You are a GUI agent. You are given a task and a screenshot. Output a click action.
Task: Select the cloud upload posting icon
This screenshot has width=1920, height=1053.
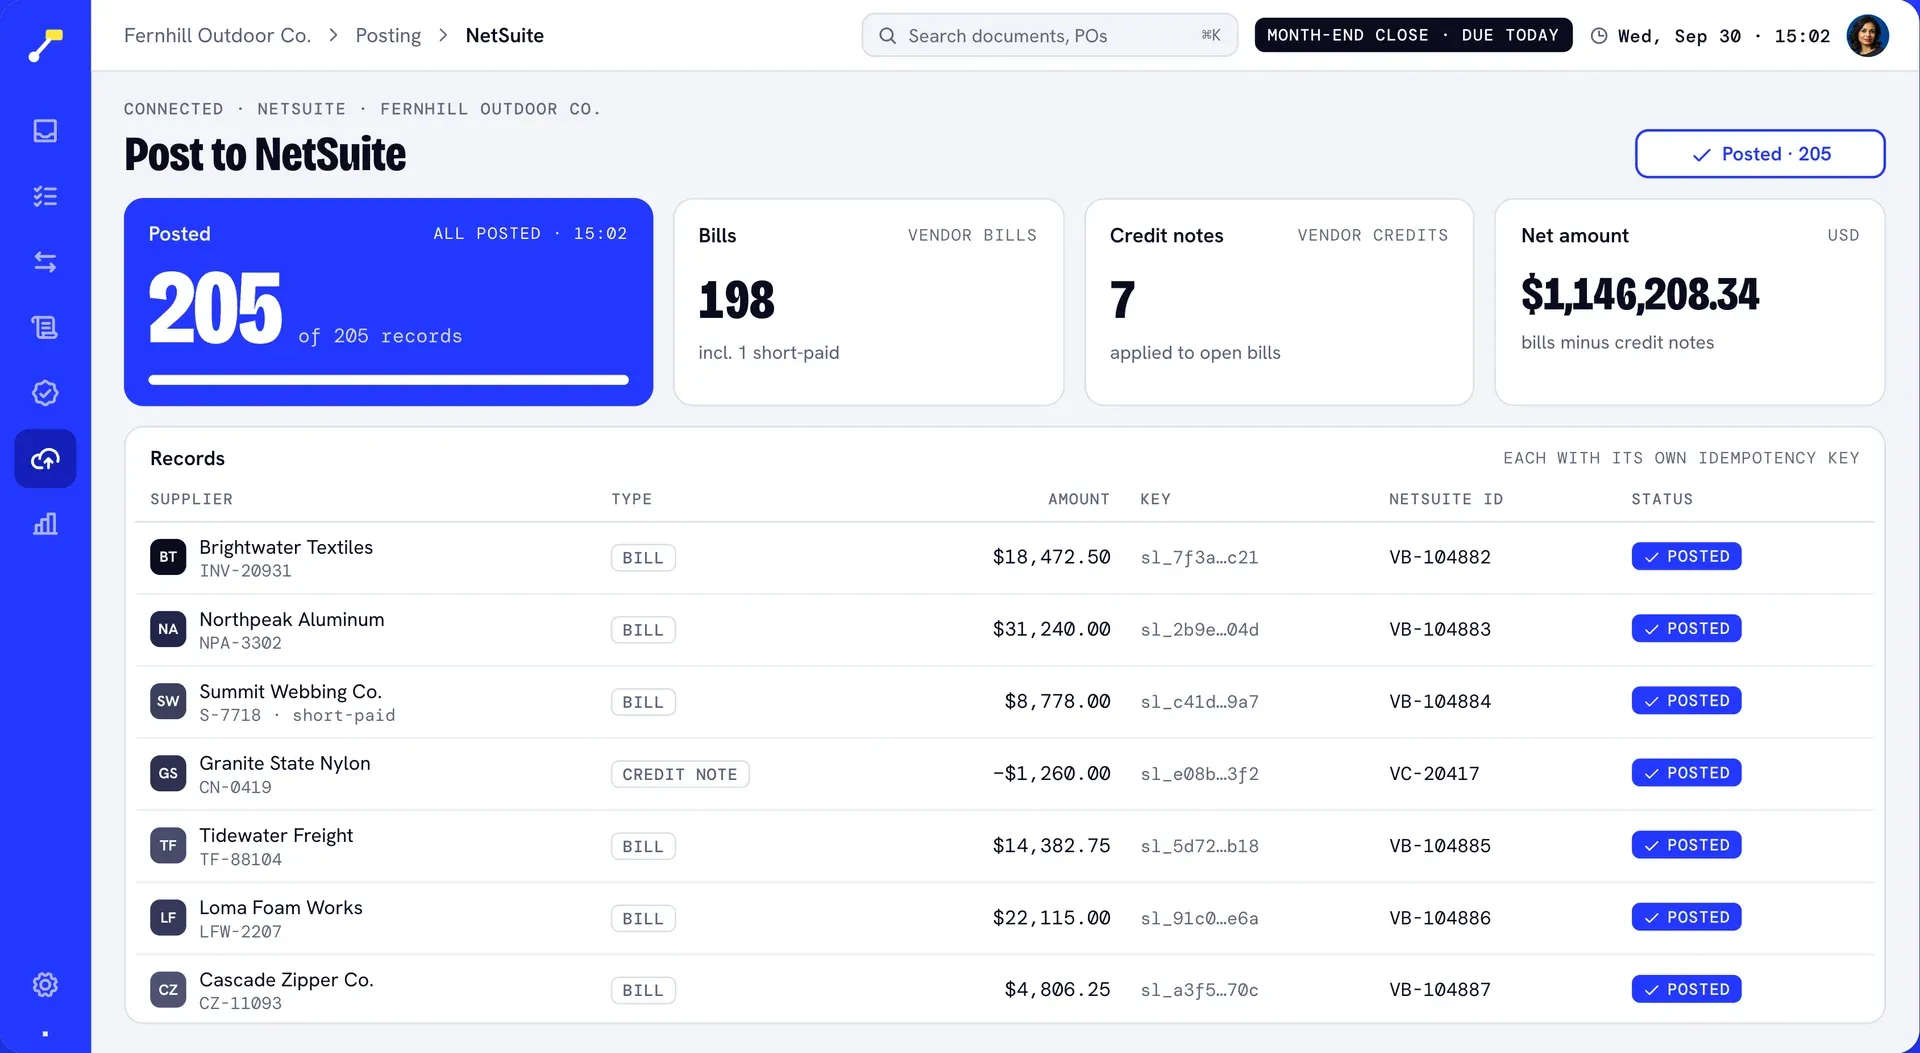pos(45,459)
